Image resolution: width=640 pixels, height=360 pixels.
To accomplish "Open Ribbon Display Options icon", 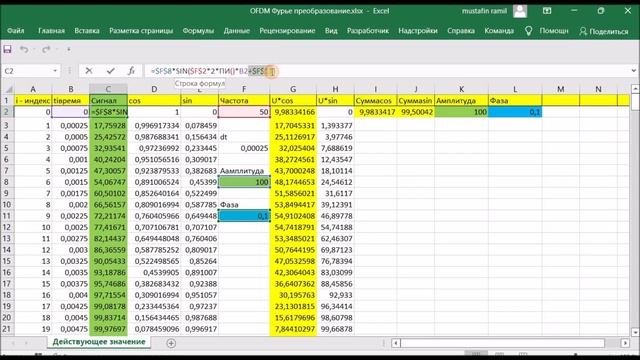I will (x=547, y=11).
